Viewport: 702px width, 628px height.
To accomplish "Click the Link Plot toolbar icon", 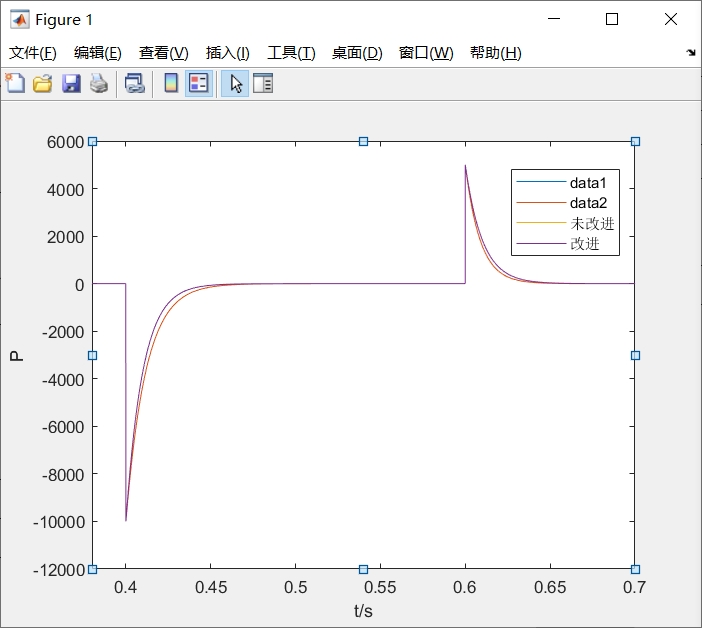I will [134, 84].
